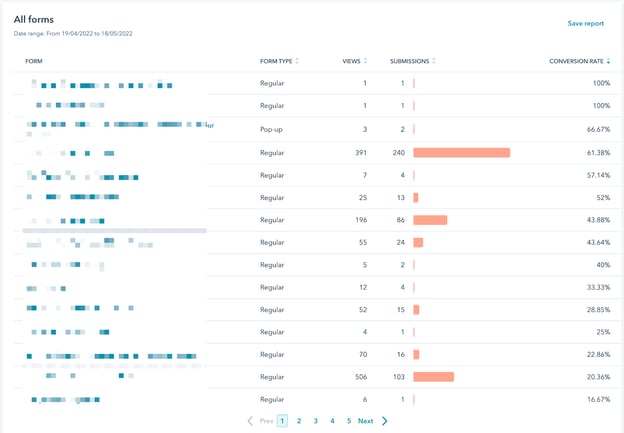Click the 61.38% conversion rate bar
Screen dimensions: 624x433
461,153
